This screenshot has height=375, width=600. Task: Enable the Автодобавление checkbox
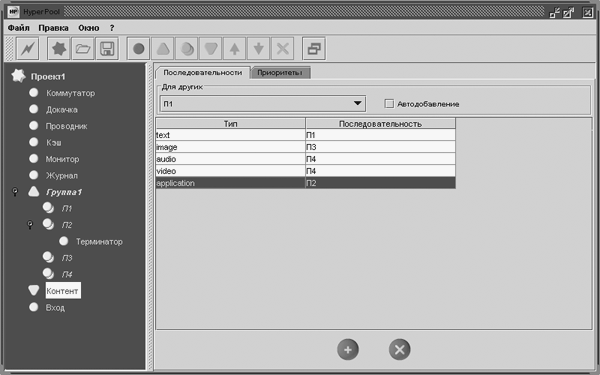pos(389,104)
